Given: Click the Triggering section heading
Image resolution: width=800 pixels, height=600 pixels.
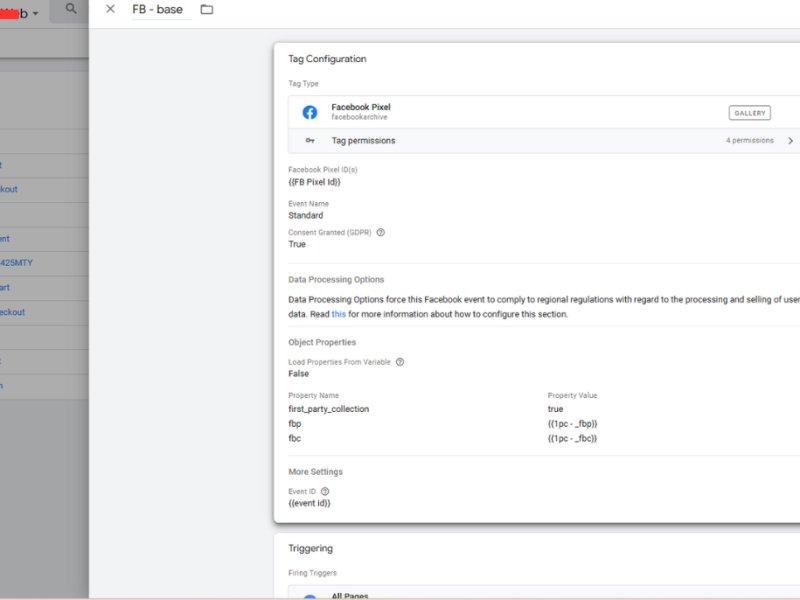Looking at the screenshot, I should [310, 548].
